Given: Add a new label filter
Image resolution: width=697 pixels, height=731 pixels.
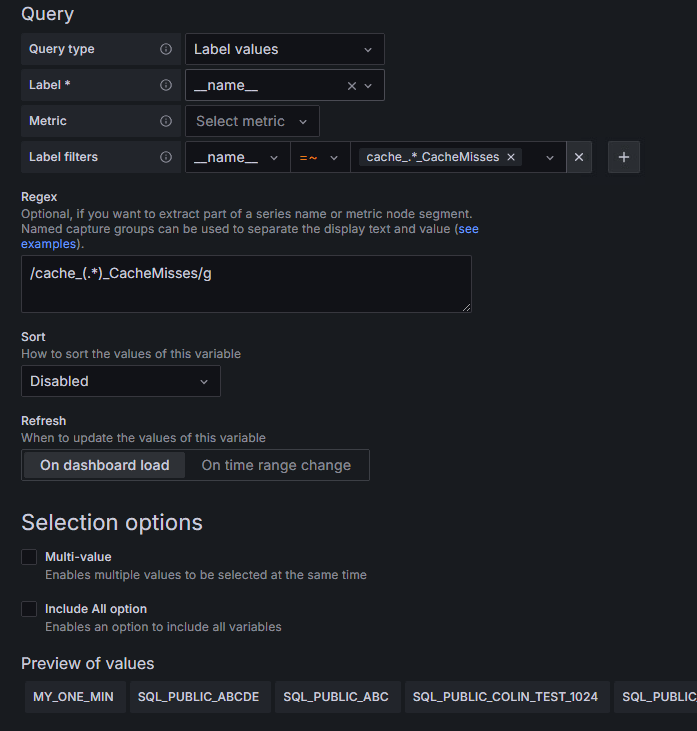Looking at the screenshot, I should pyautogui.click(x=624, y=157).
